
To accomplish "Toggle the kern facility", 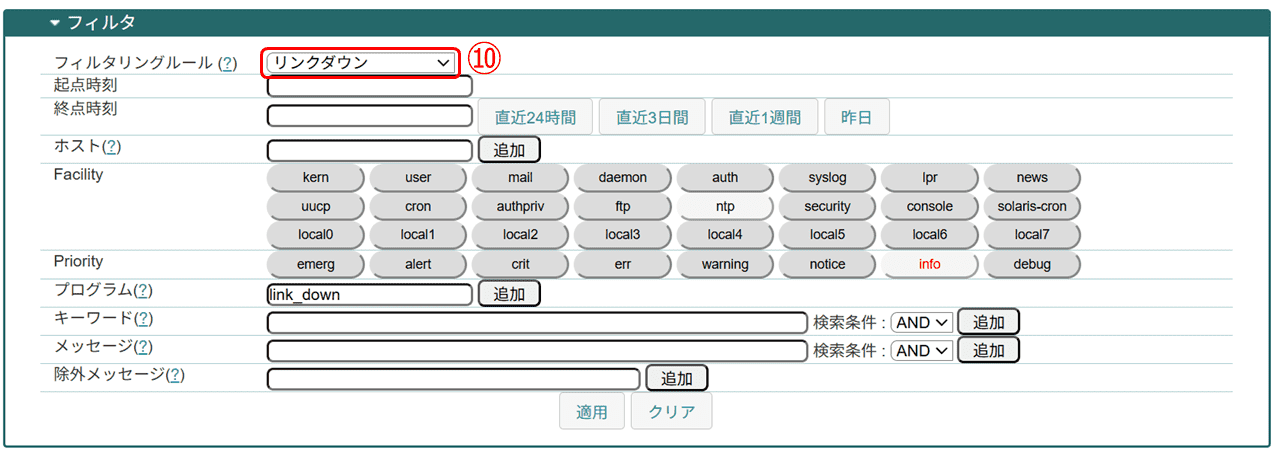I will point(316,178).
